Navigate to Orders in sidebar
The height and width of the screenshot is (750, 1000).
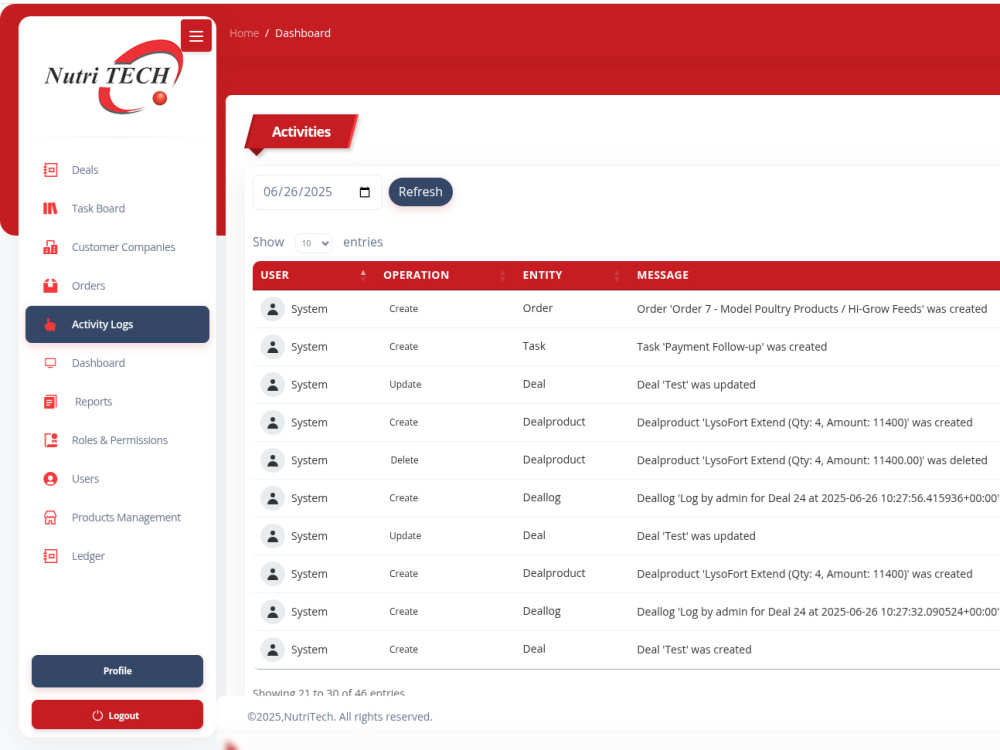click(117, 286)
